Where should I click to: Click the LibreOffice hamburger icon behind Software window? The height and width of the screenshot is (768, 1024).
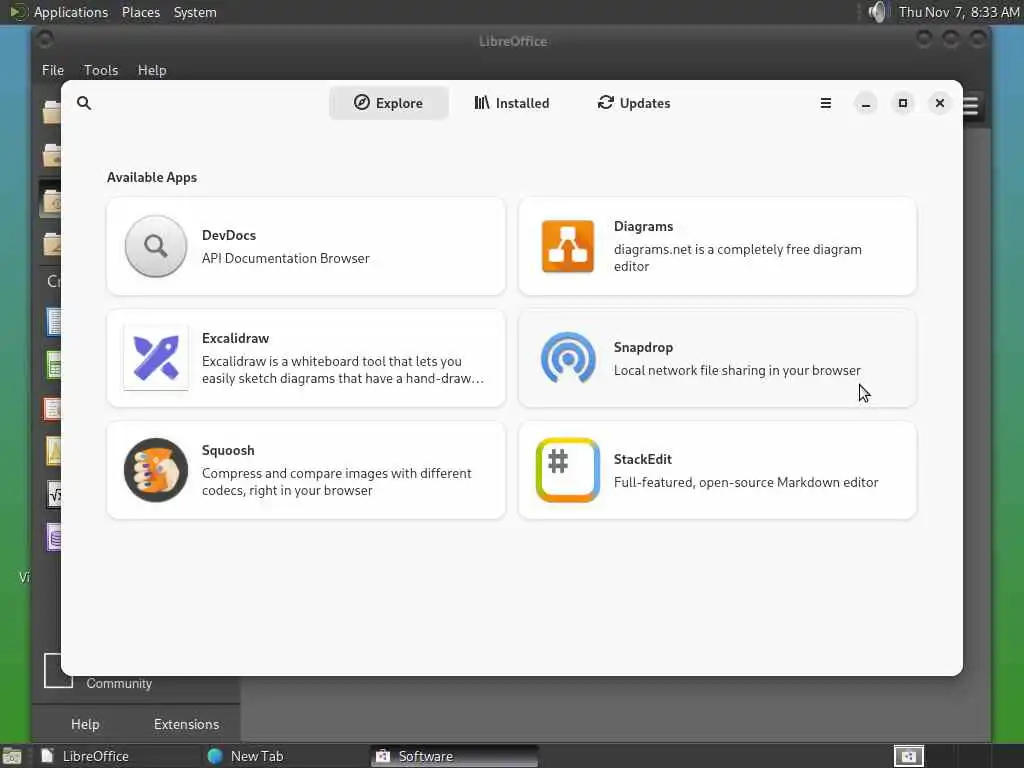tap(972, 105)
